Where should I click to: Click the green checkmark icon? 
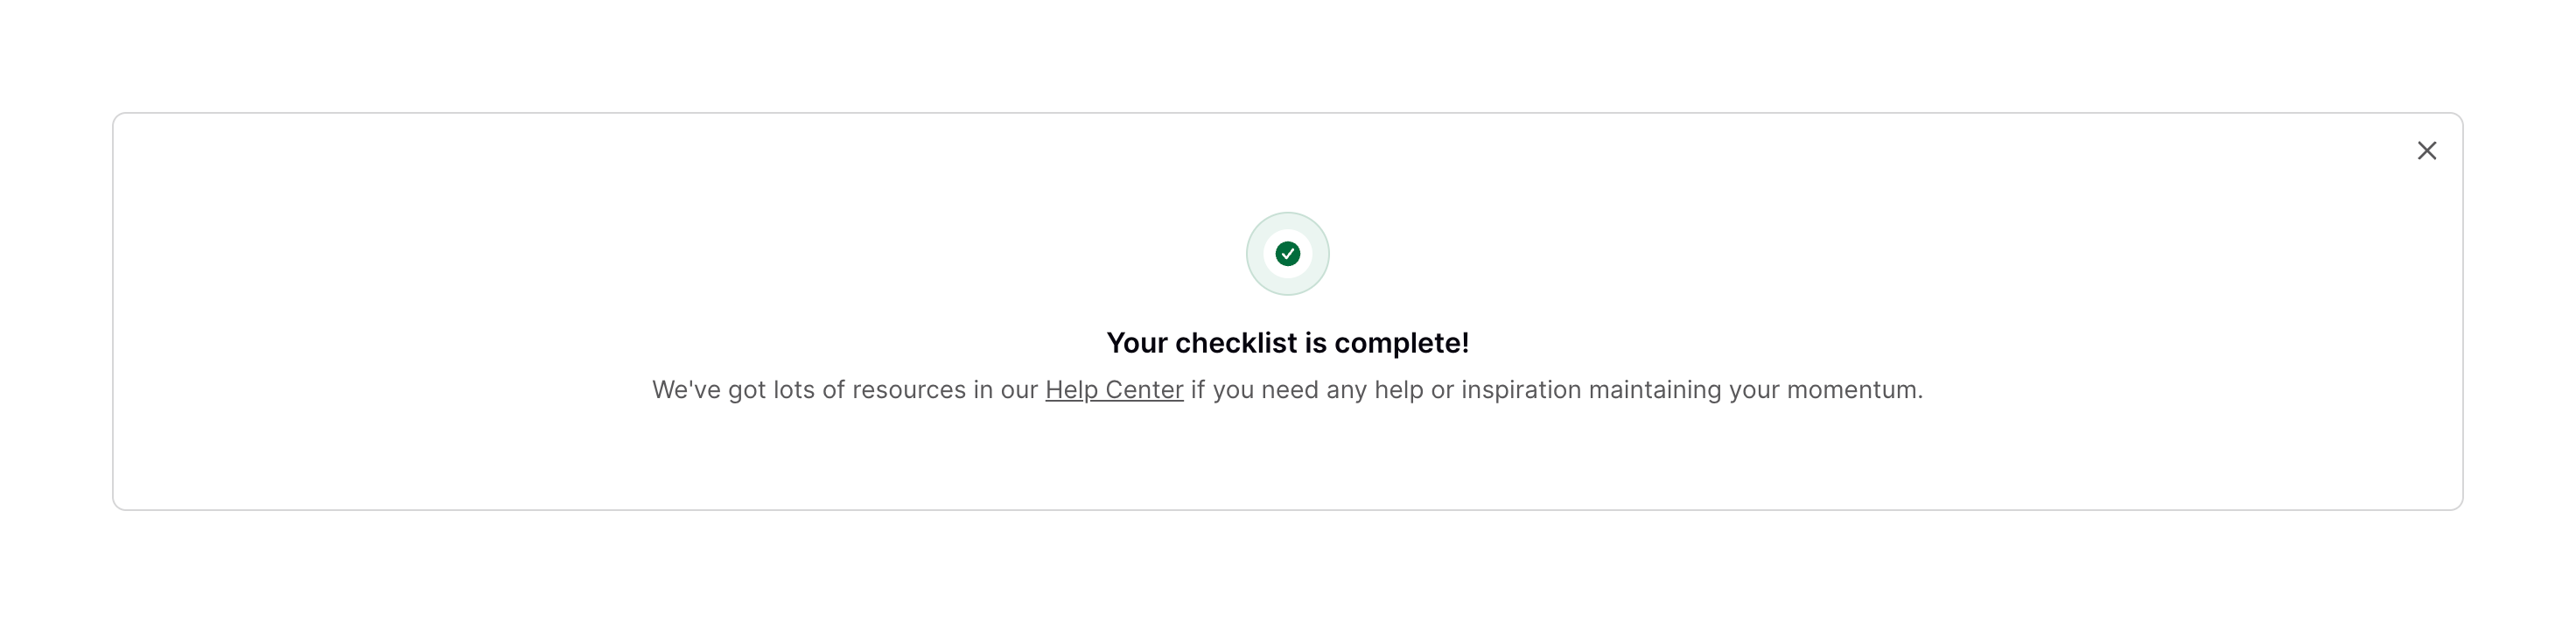[1287, 254]
